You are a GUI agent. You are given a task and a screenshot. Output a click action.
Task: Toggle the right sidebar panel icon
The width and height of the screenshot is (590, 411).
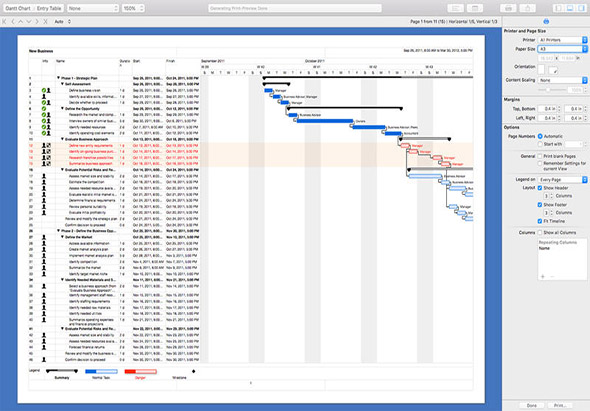(581, 8)
